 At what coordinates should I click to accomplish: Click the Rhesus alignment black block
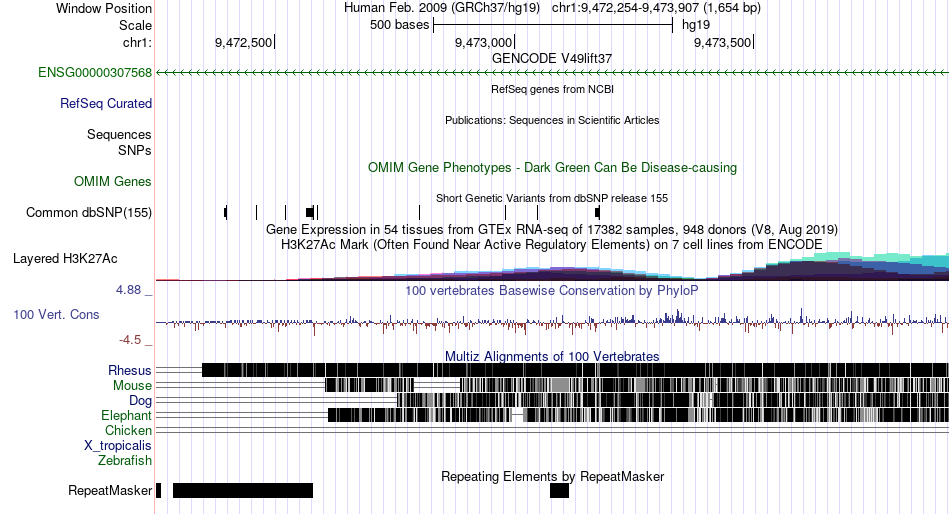click(x=575, y=370)
